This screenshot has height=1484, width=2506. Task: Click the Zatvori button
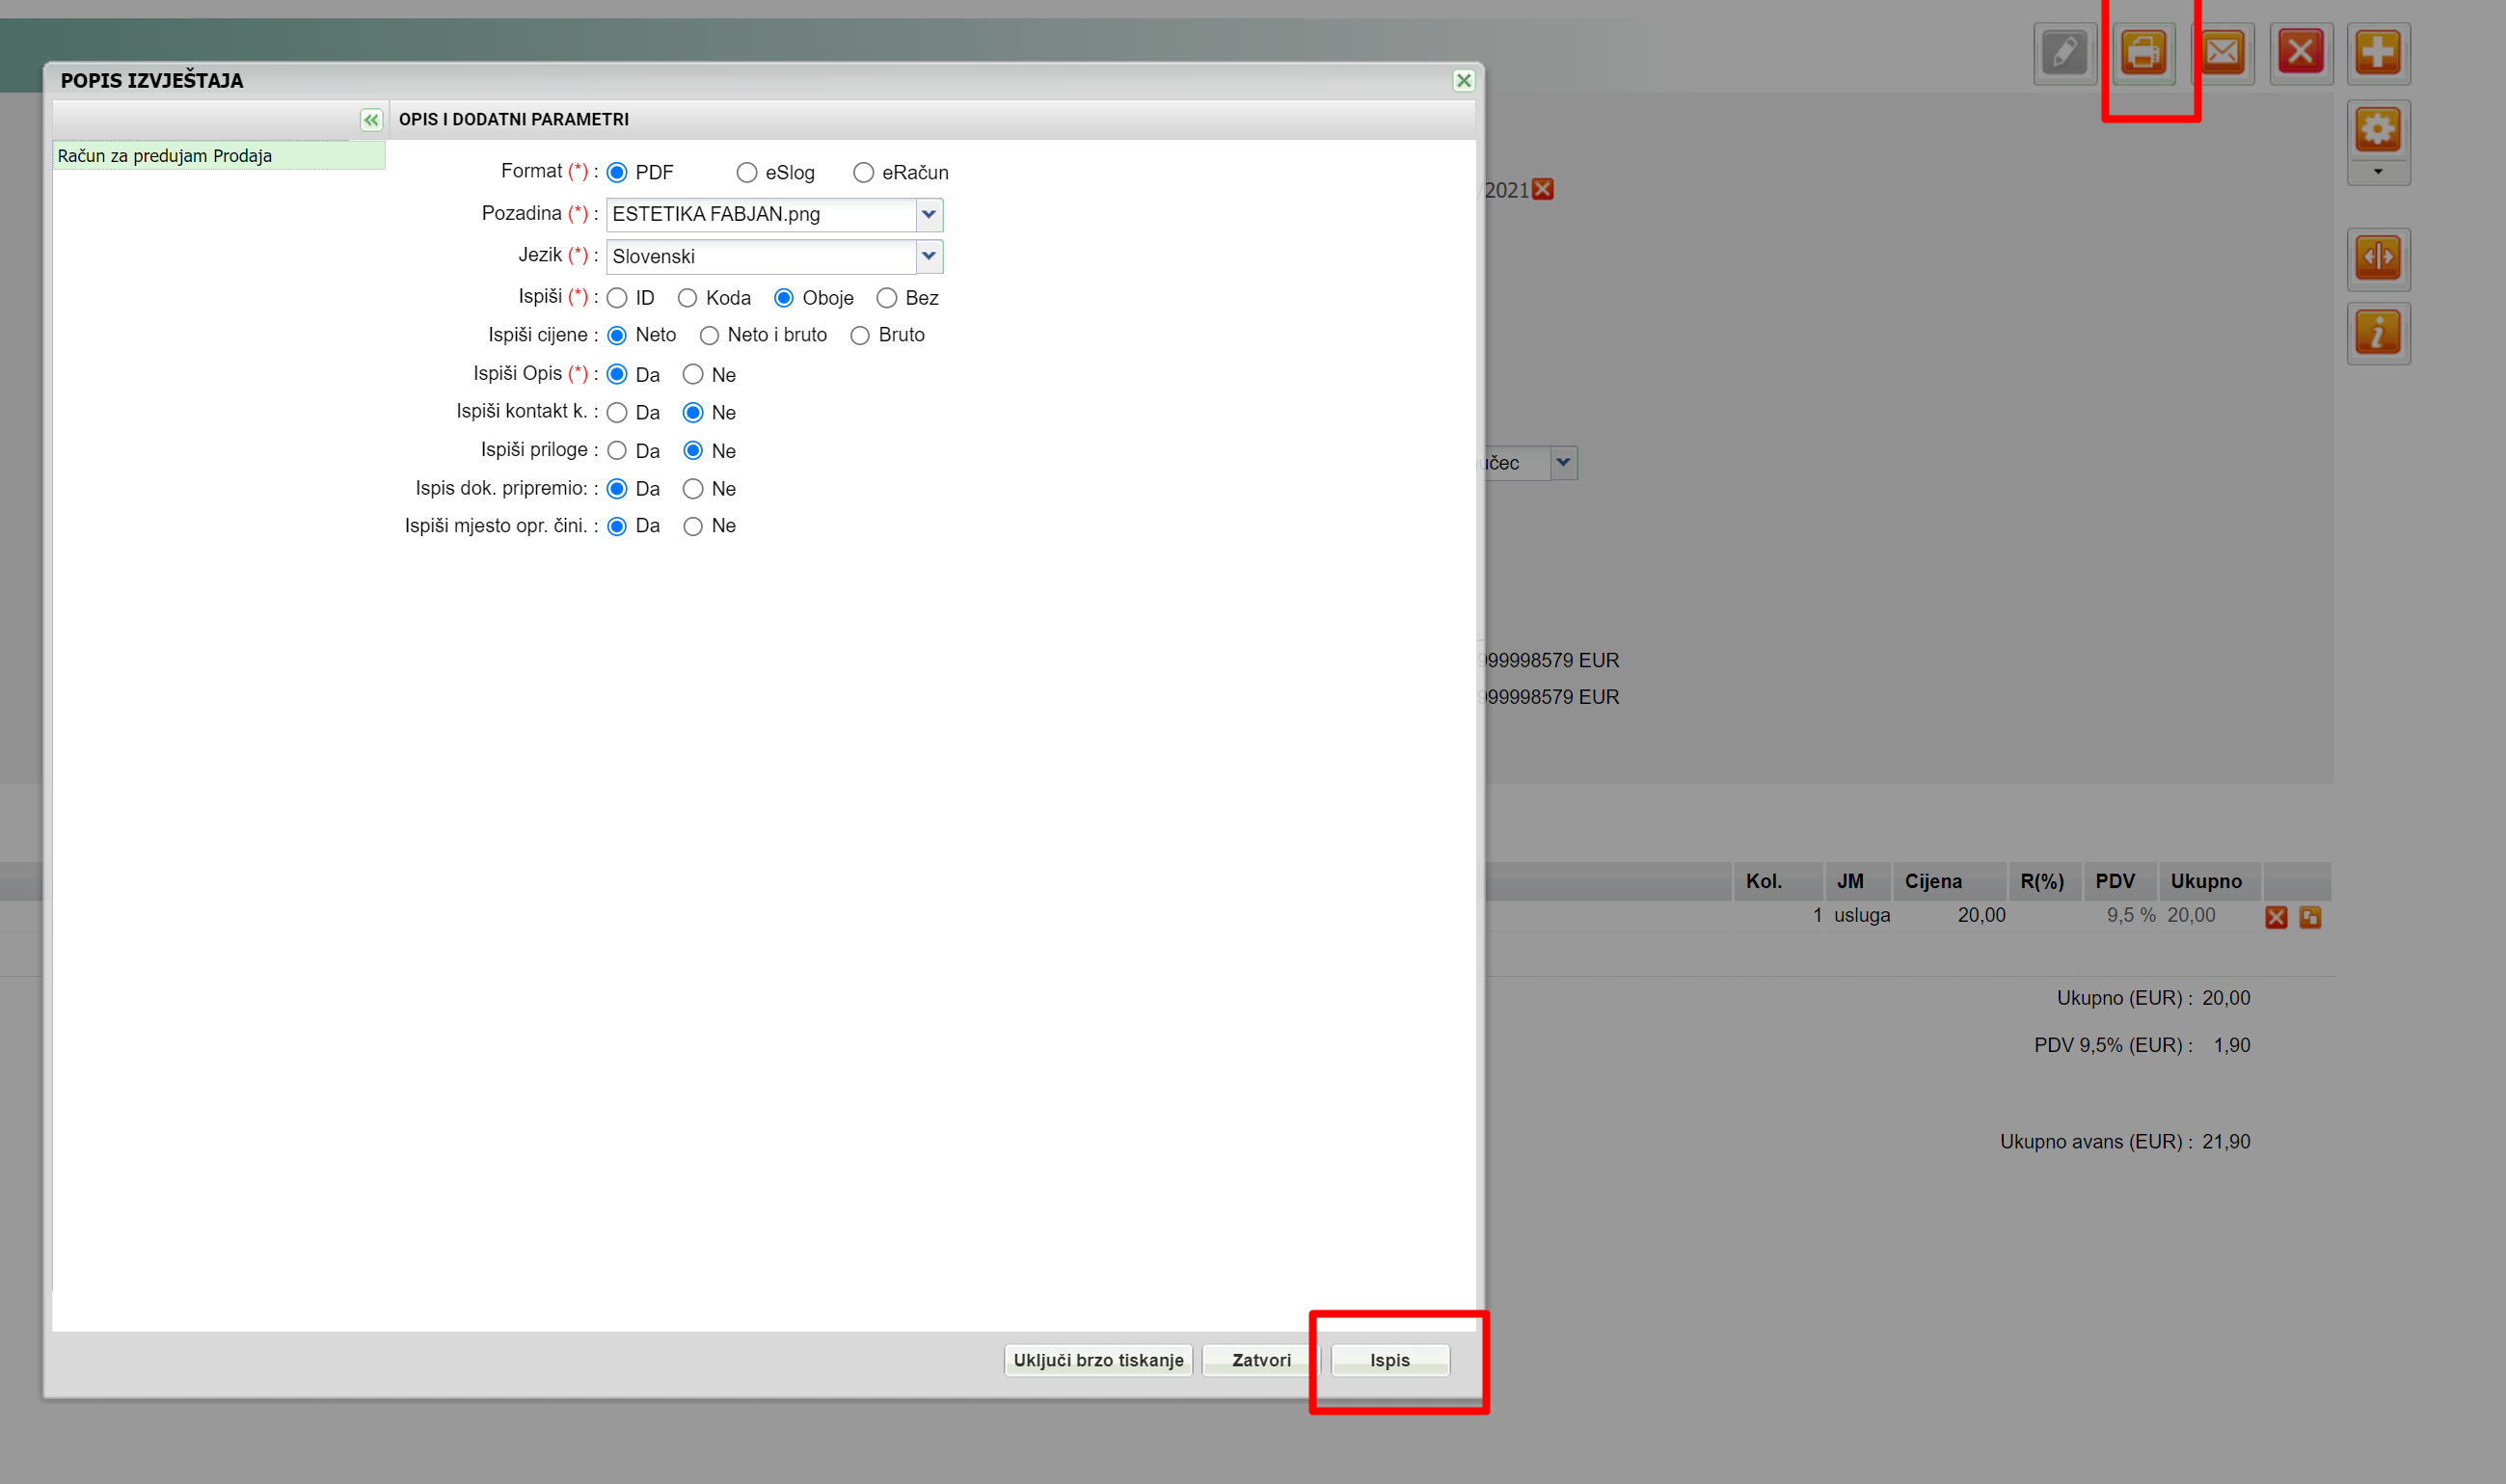1261,1360
